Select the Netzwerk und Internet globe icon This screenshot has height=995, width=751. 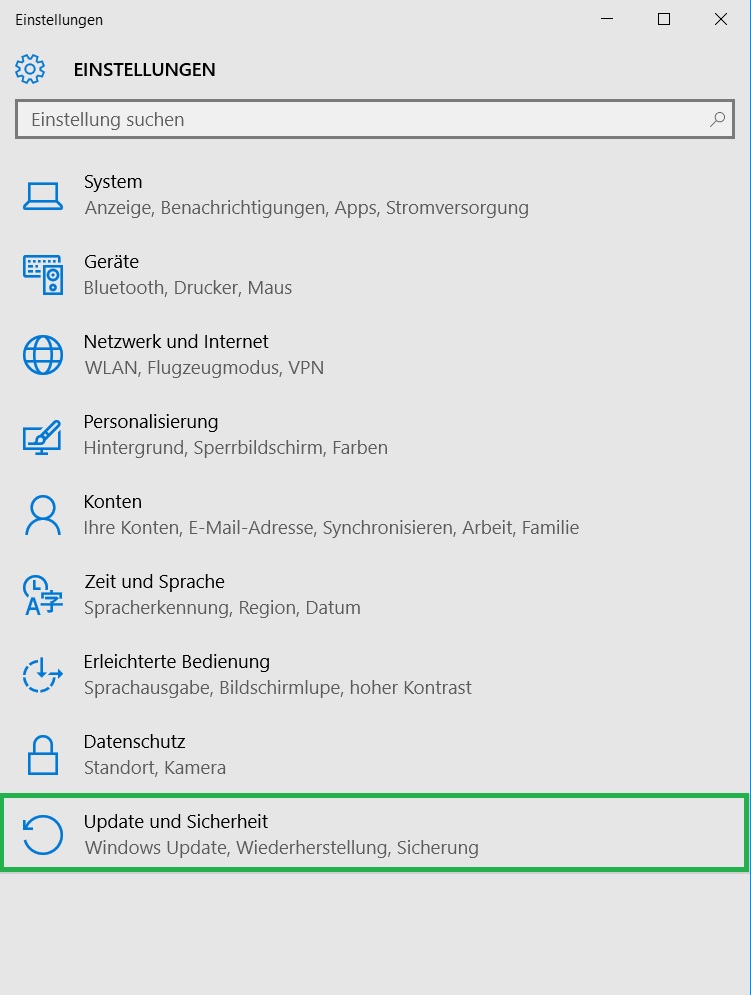tap(43, 355)
